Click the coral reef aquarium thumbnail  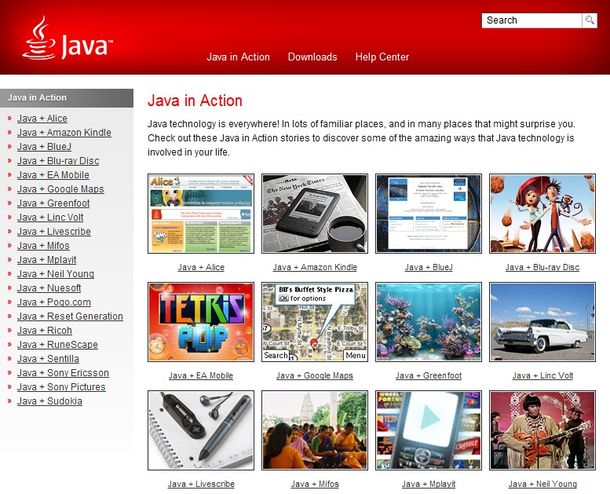[x=428, y=322]
